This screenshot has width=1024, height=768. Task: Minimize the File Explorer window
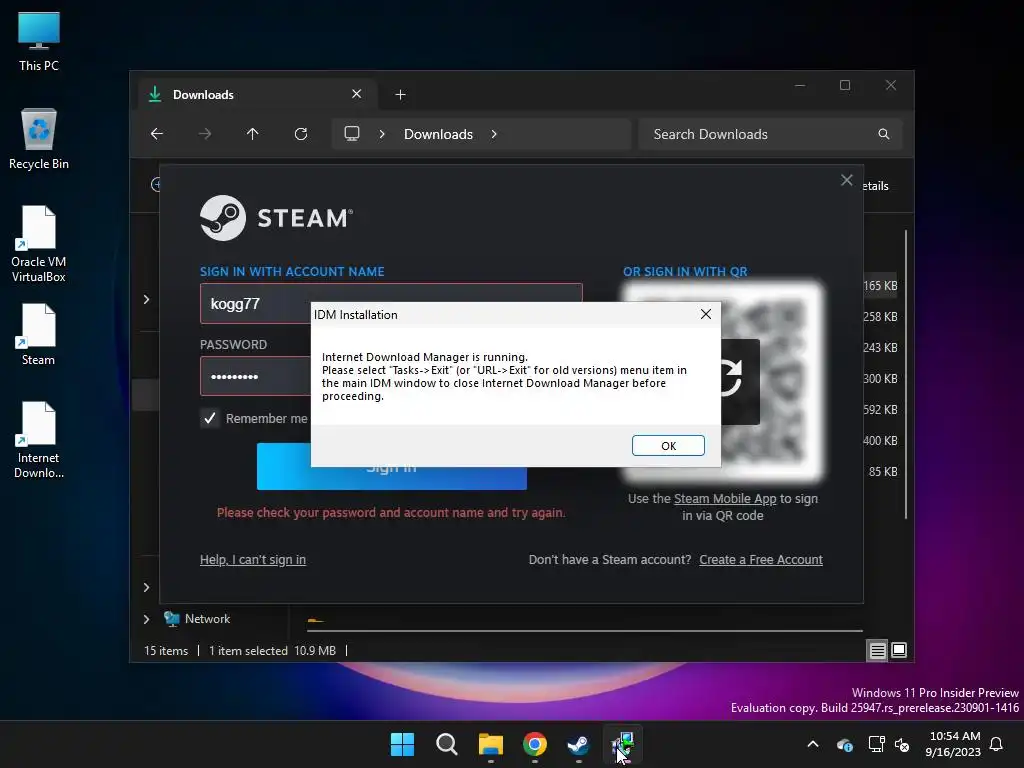coord(800,86)
